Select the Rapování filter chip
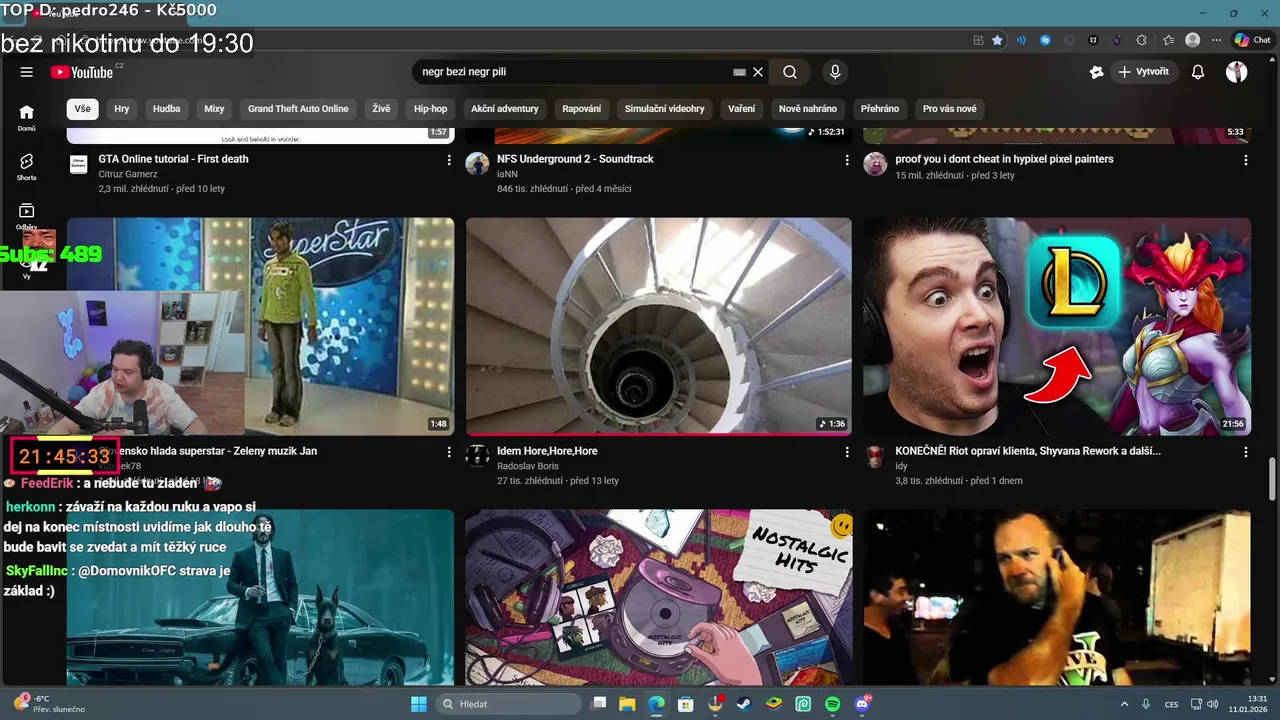 tap(582, 109)
